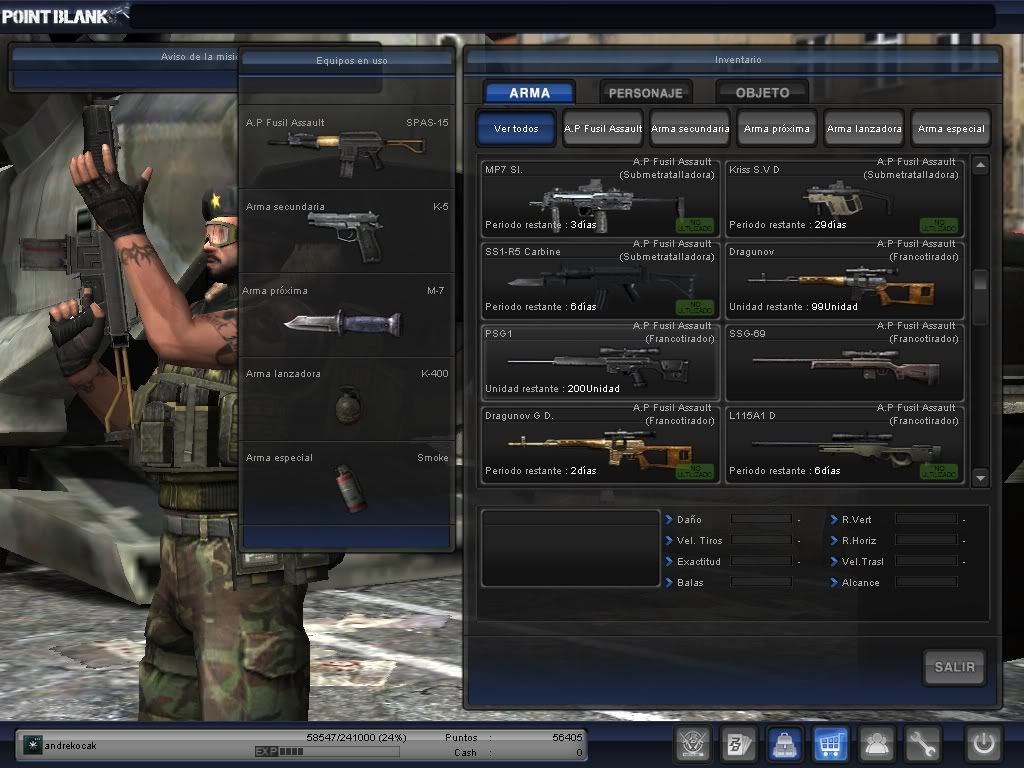Open the friends community icon
Viewport: 1024px width, 768px height.
pyautogui.click(x=876, y=743)
